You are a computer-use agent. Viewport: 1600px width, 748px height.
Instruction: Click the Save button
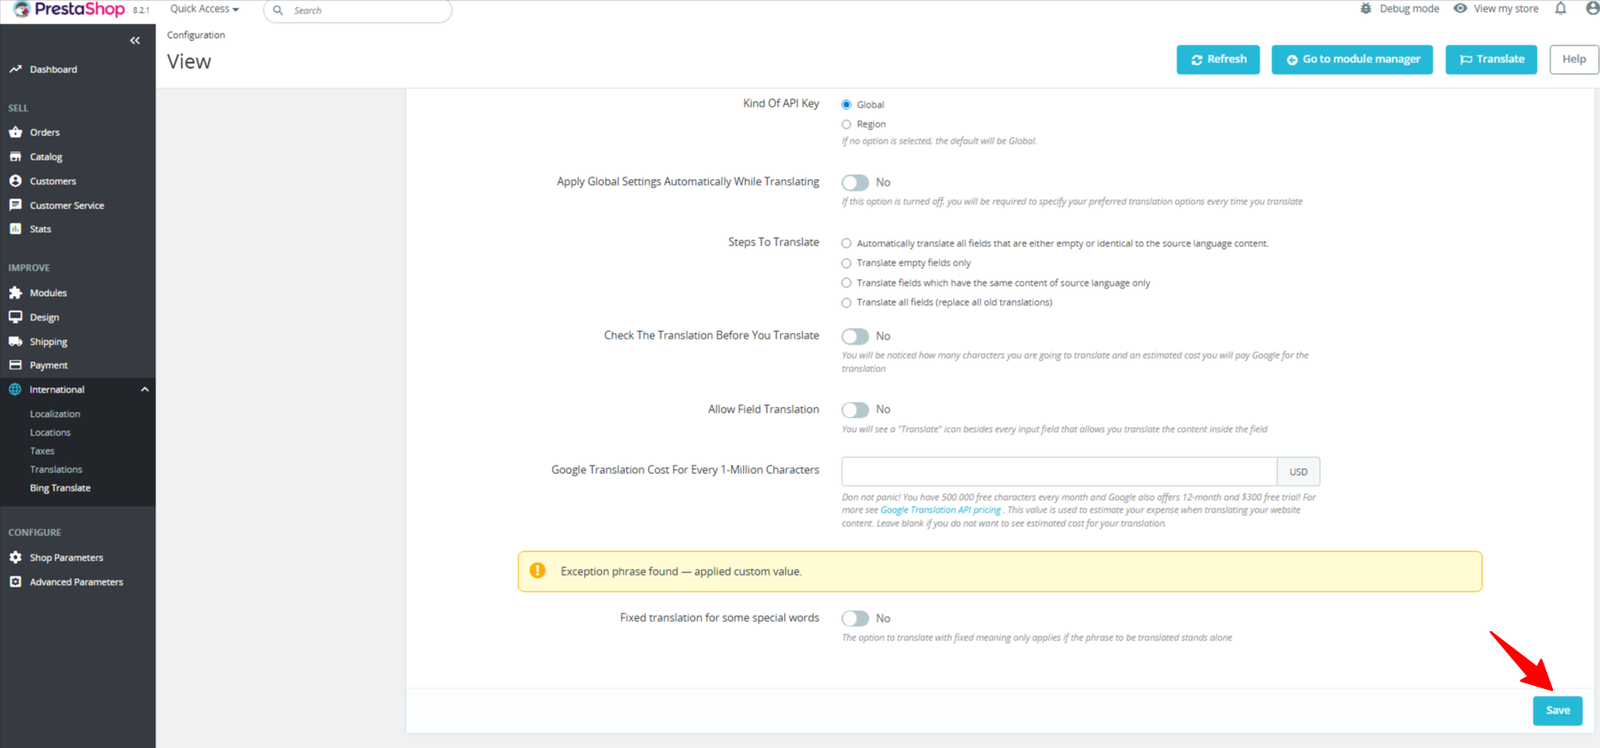point(1557,711)
